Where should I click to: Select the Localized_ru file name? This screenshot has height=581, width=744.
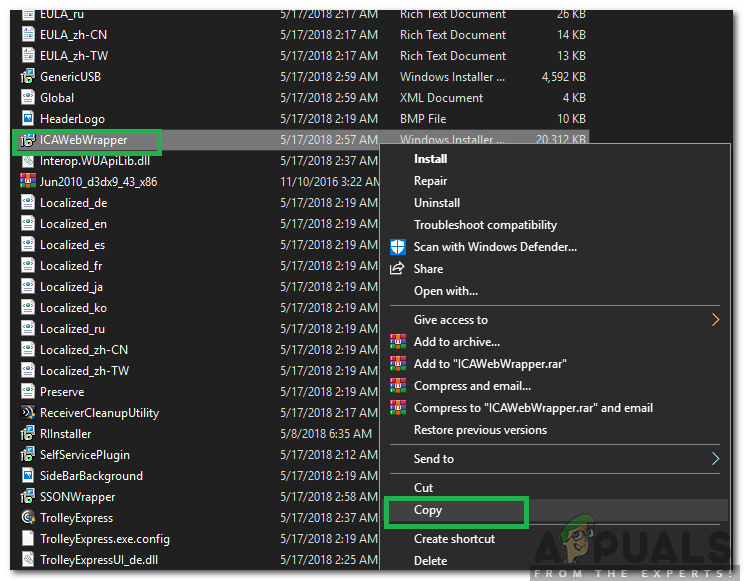(72, 329)
